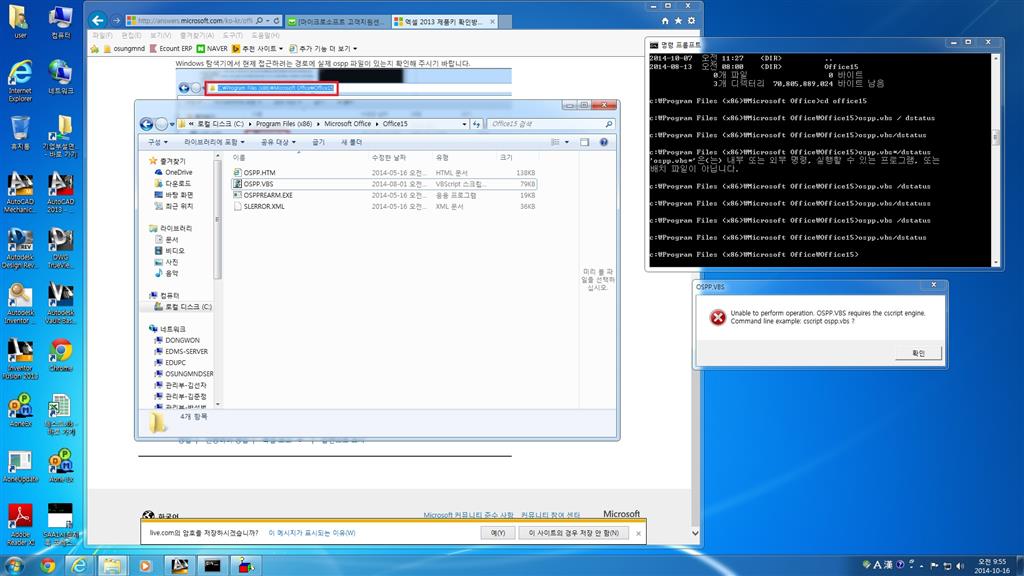Select DONGWON network computer
Viewport: 1024px width, 576px height.
click(x=182, y=340)
